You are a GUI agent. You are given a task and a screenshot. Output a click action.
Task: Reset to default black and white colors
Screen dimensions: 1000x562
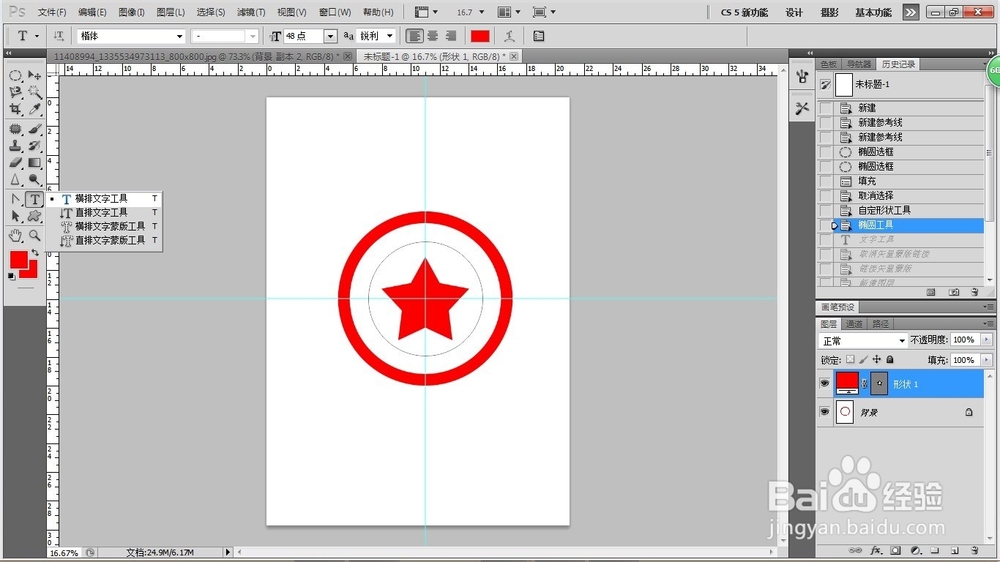coord(11,276)
